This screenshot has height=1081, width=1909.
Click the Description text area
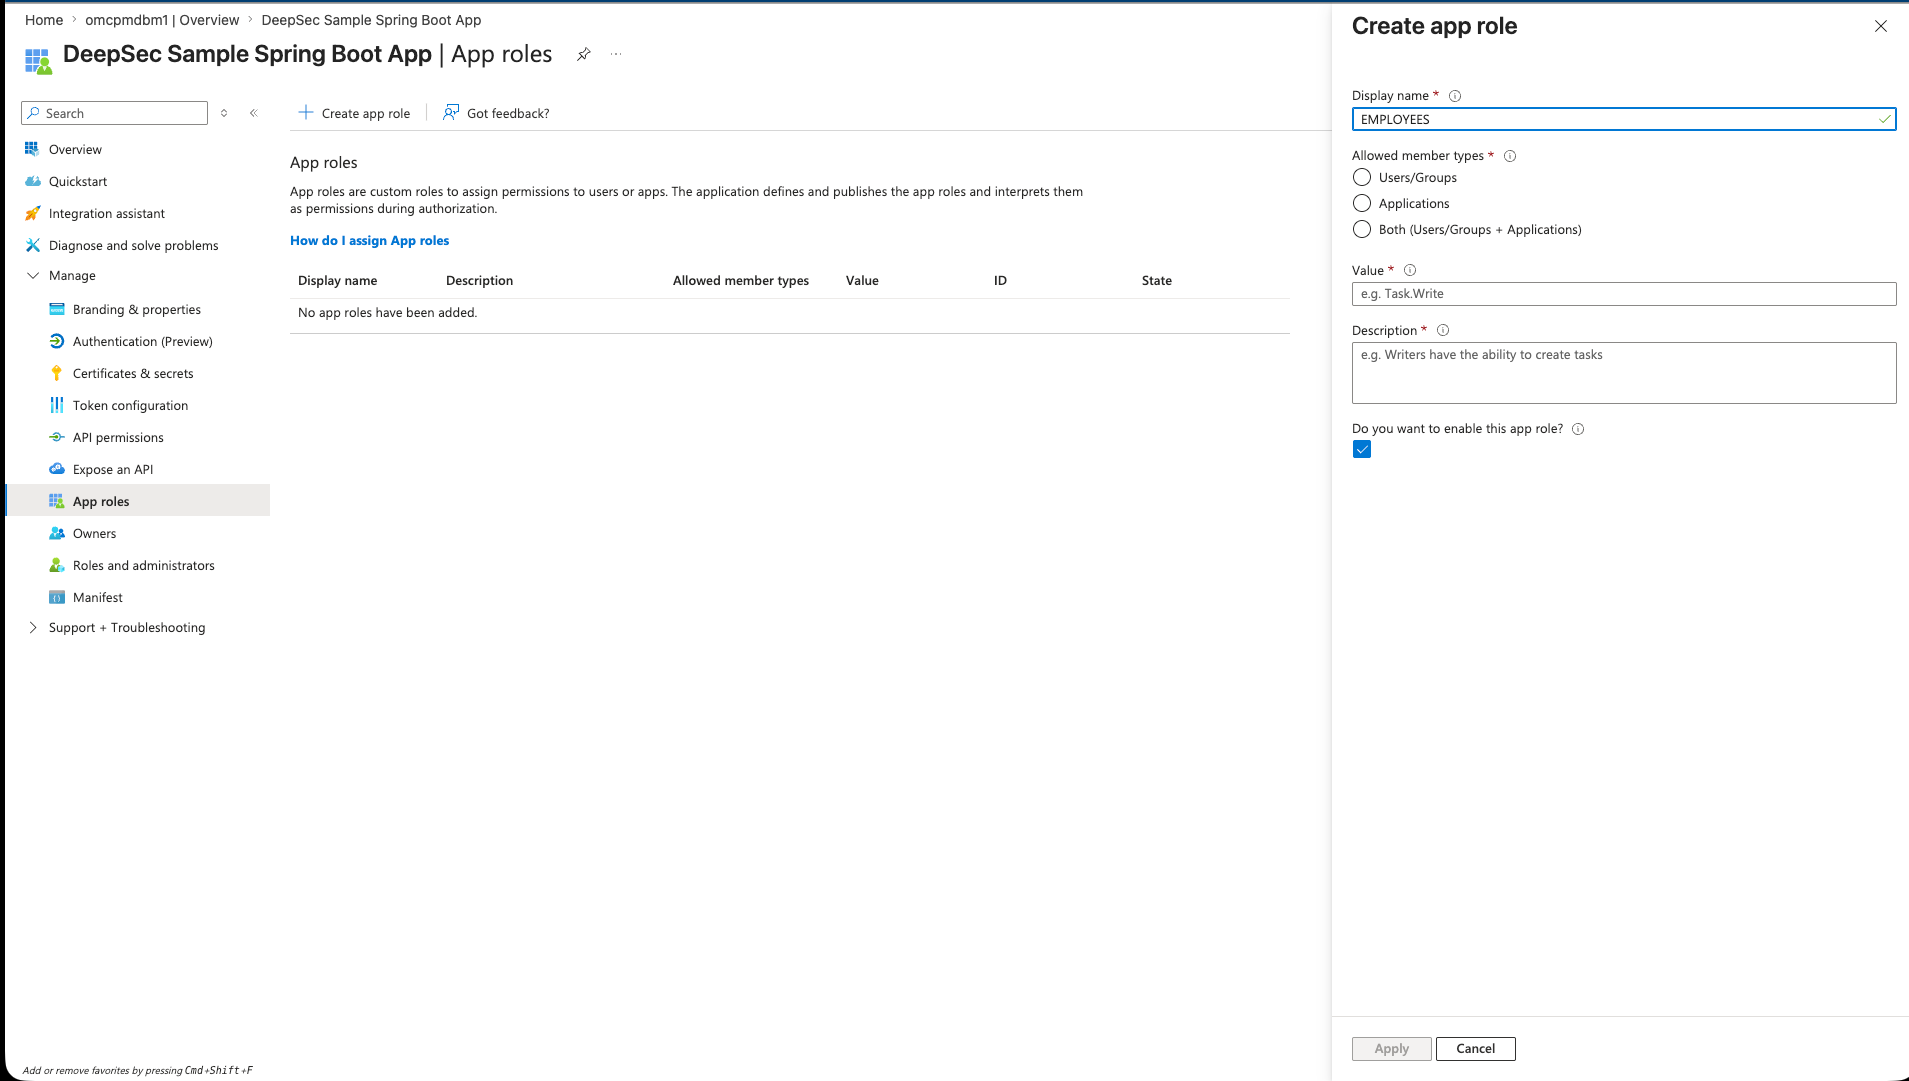[x=1623, y=373]
